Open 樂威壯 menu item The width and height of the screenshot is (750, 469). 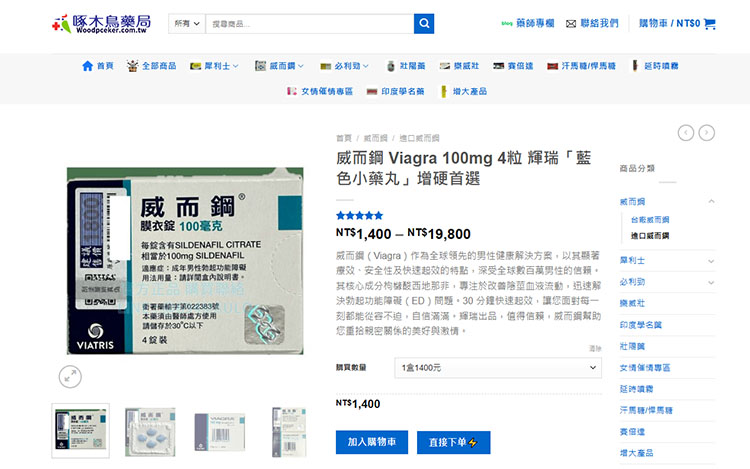(x=466, y=66)
